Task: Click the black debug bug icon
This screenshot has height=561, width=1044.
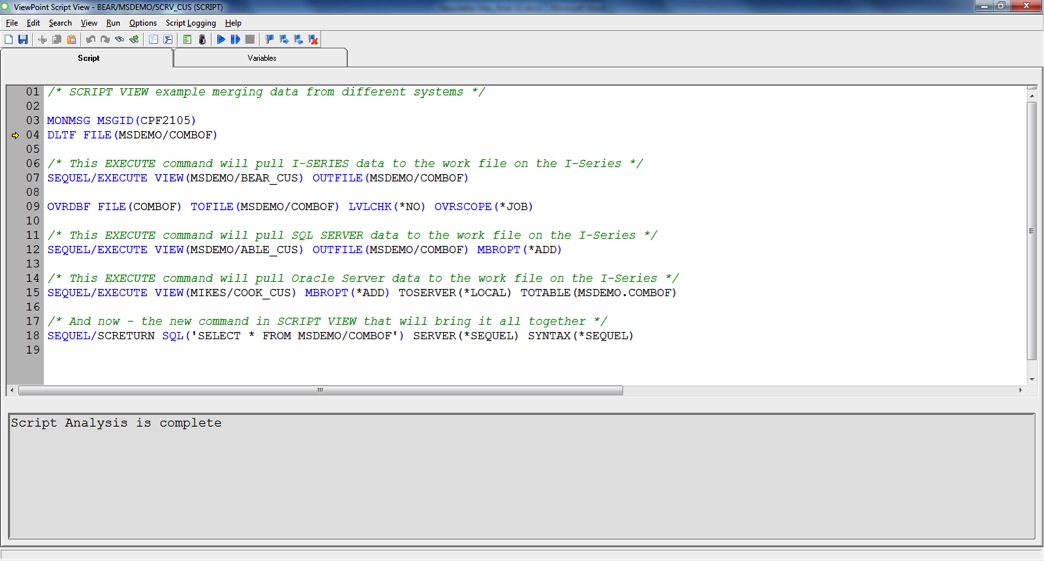Action: 202,40
